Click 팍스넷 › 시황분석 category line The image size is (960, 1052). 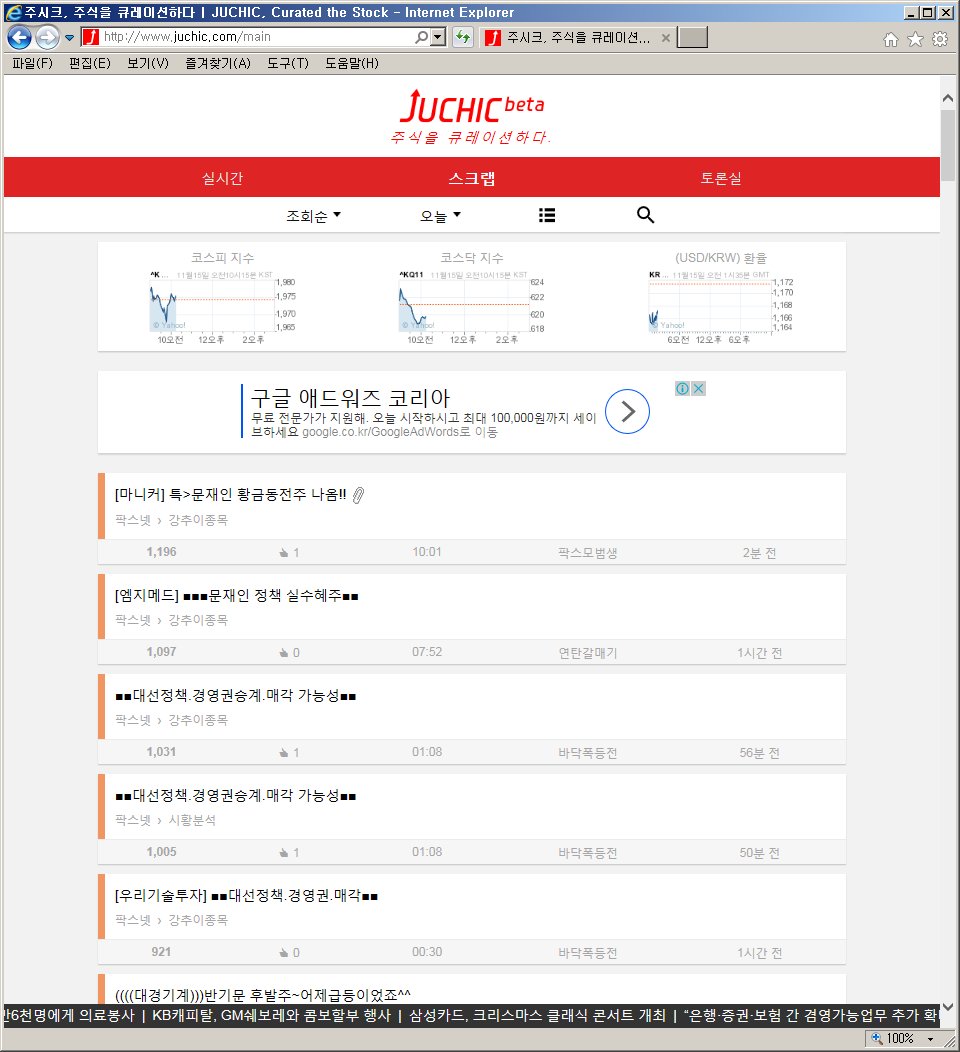(x=165, y=820)
